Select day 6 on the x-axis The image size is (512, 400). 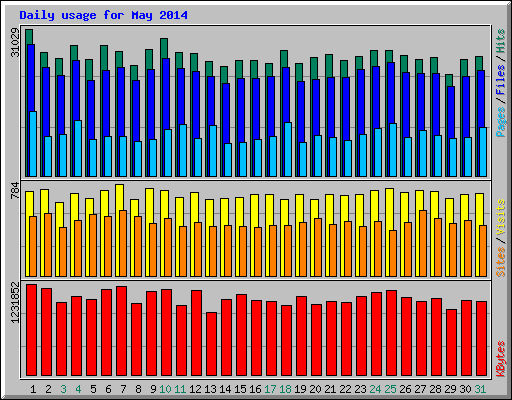pyautogui.click(x=108, y=389)
